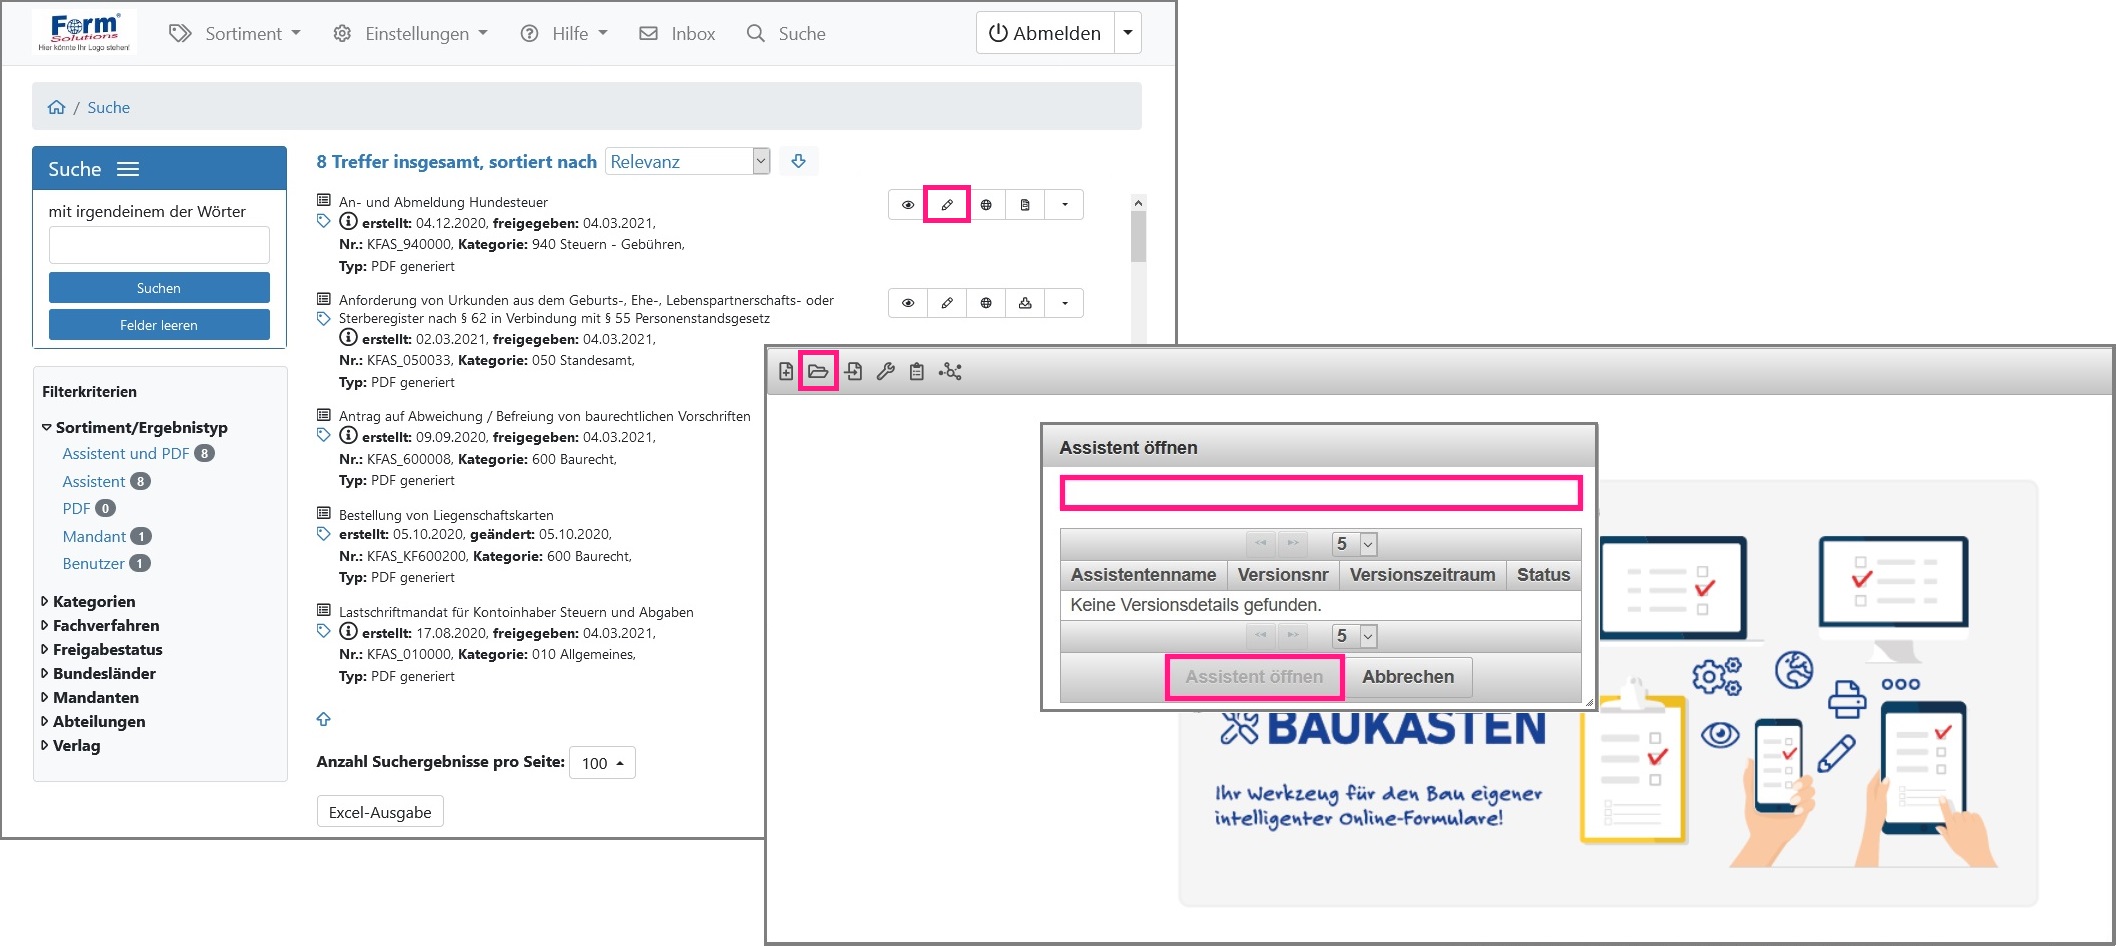
Task: Open the results per page dropdown showing 100
Action: click(602, 763)
